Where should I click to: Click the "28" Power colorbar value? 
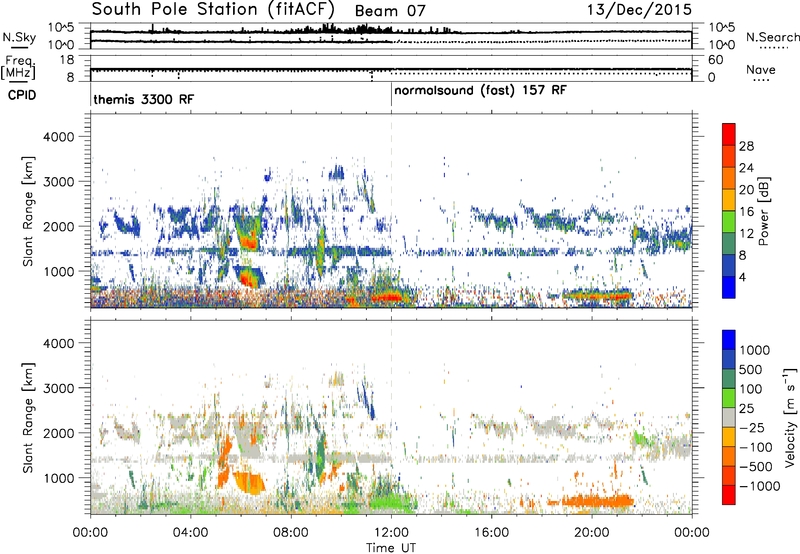tap(746, 146)
